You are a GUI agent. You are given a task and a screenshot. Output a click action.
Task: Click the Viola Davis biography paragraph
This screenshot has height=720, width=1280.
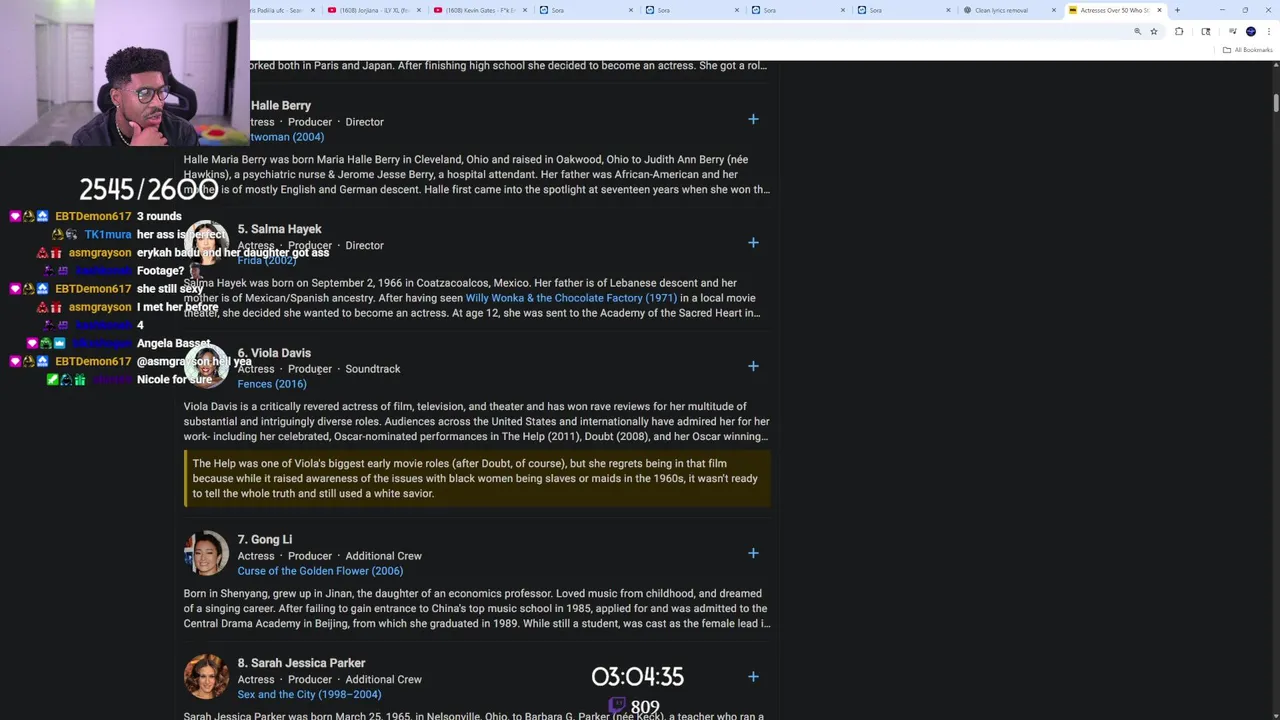(x=476, y=421)
